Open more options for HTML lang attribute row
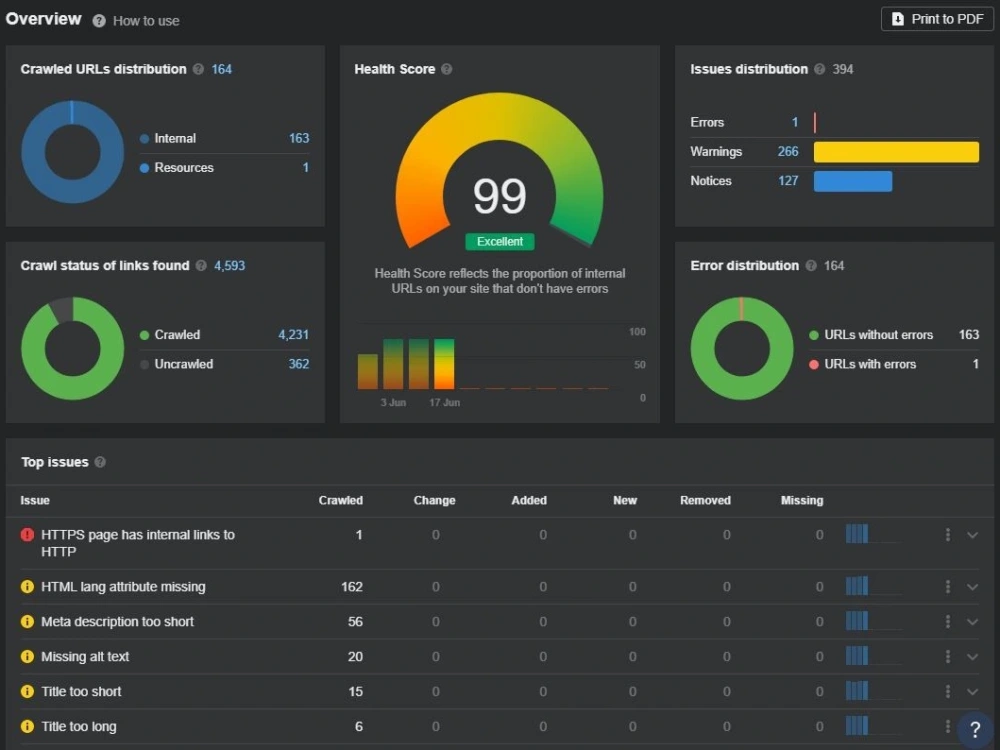 [948, 587]
